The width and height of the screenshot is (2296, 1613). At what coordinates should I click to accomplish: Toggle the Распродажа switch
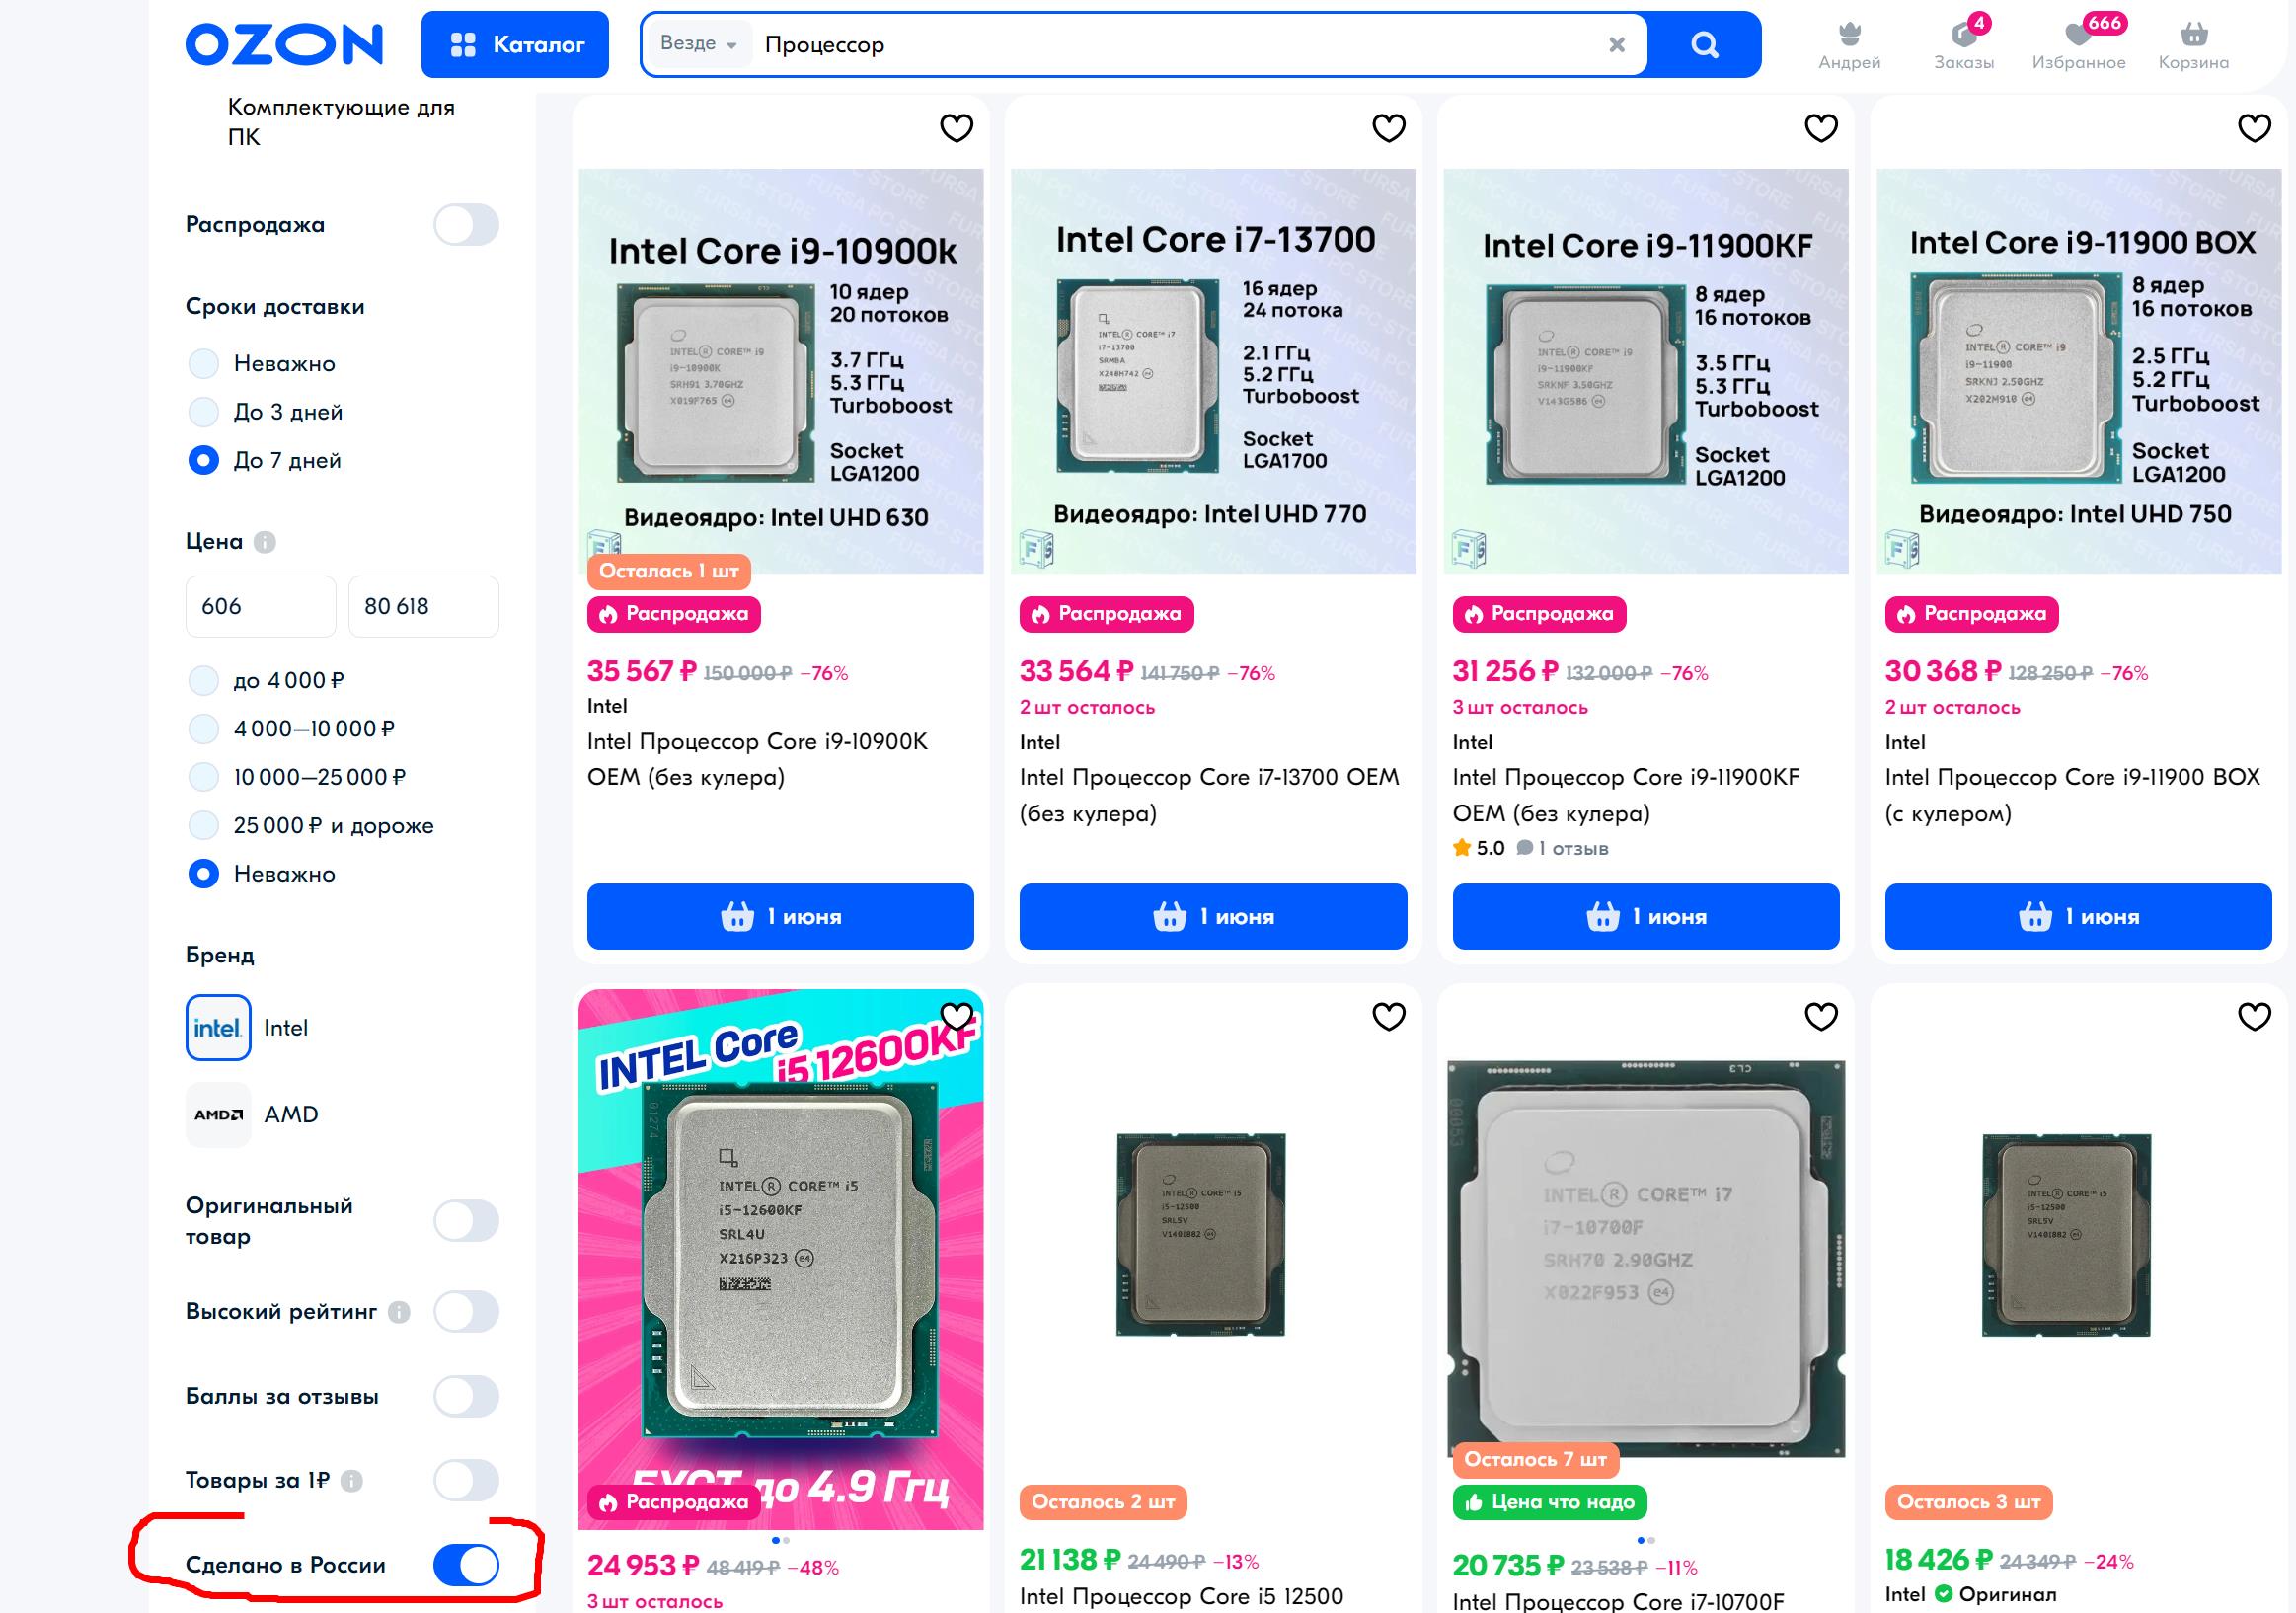pyautogui.click(x=466, y=224)
